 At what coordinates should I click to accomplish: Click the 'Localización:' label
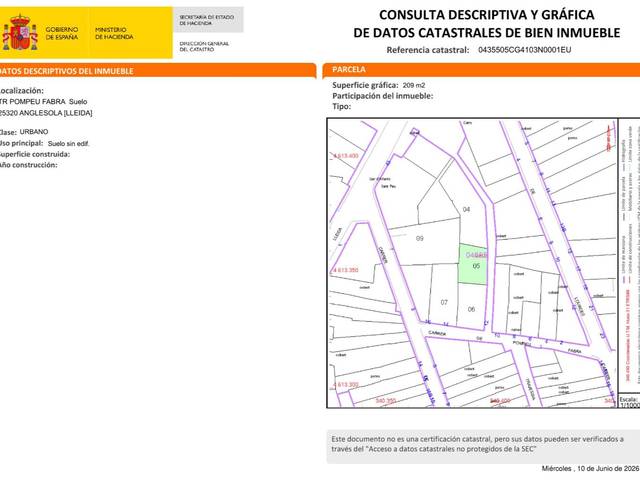[21, 91]
